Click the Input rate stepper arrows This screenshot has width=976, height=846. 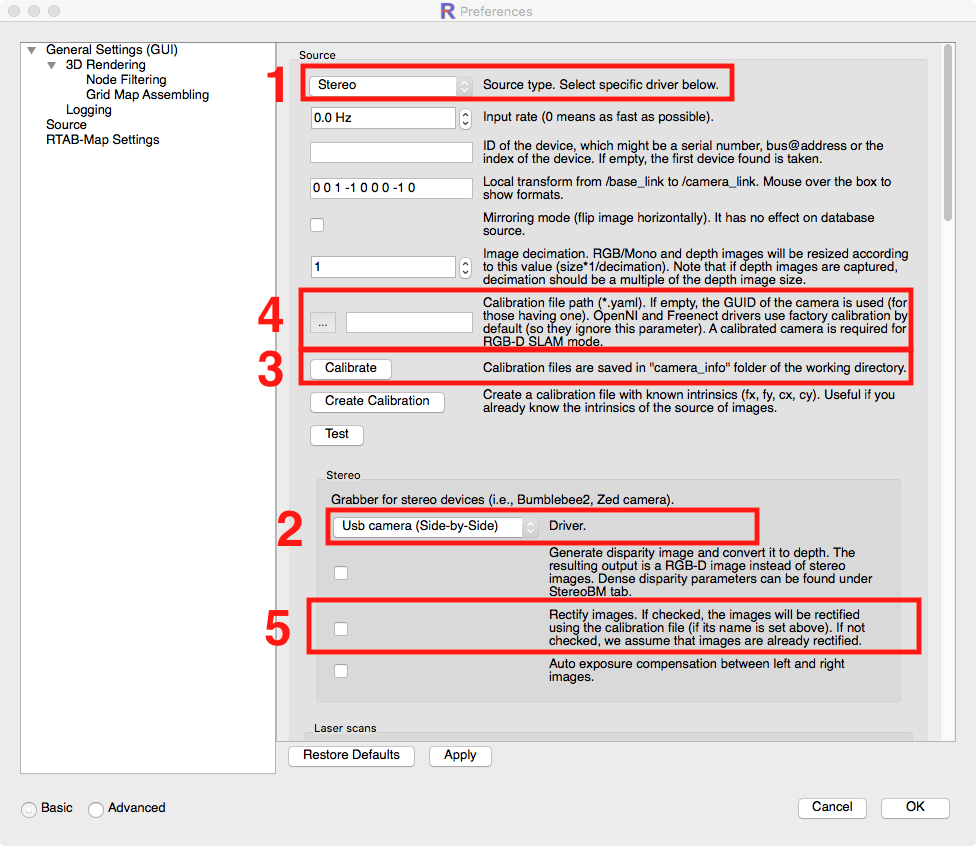tap(465, 118)
